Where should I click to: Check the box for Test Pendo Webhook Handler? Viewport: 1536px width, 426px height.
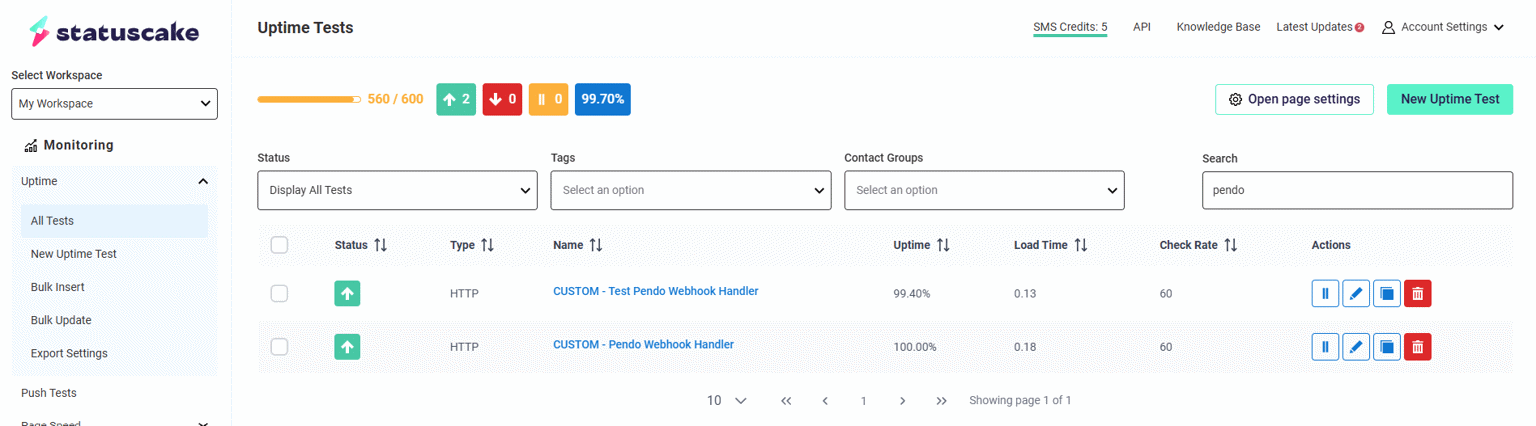tap(280, 293)
